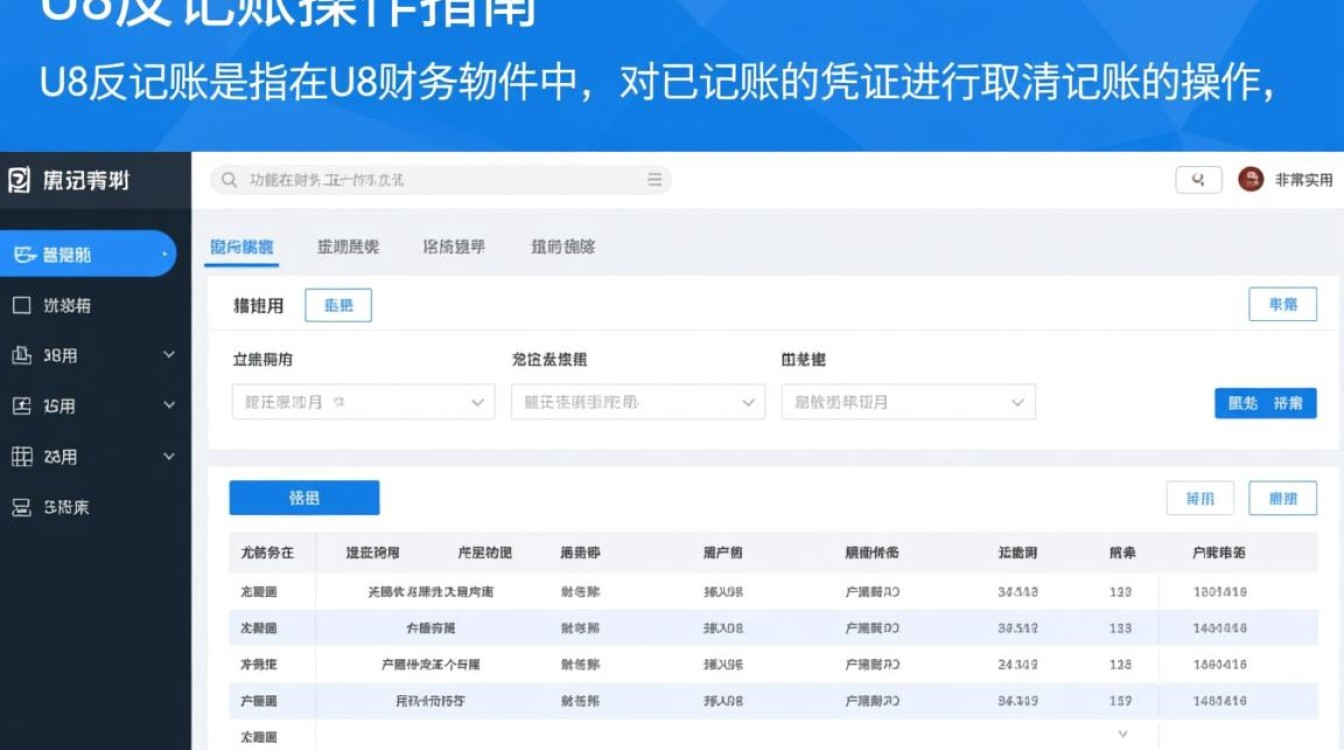
Task: Click the small outlined button beside the panel title
Action: coord(338,306)
